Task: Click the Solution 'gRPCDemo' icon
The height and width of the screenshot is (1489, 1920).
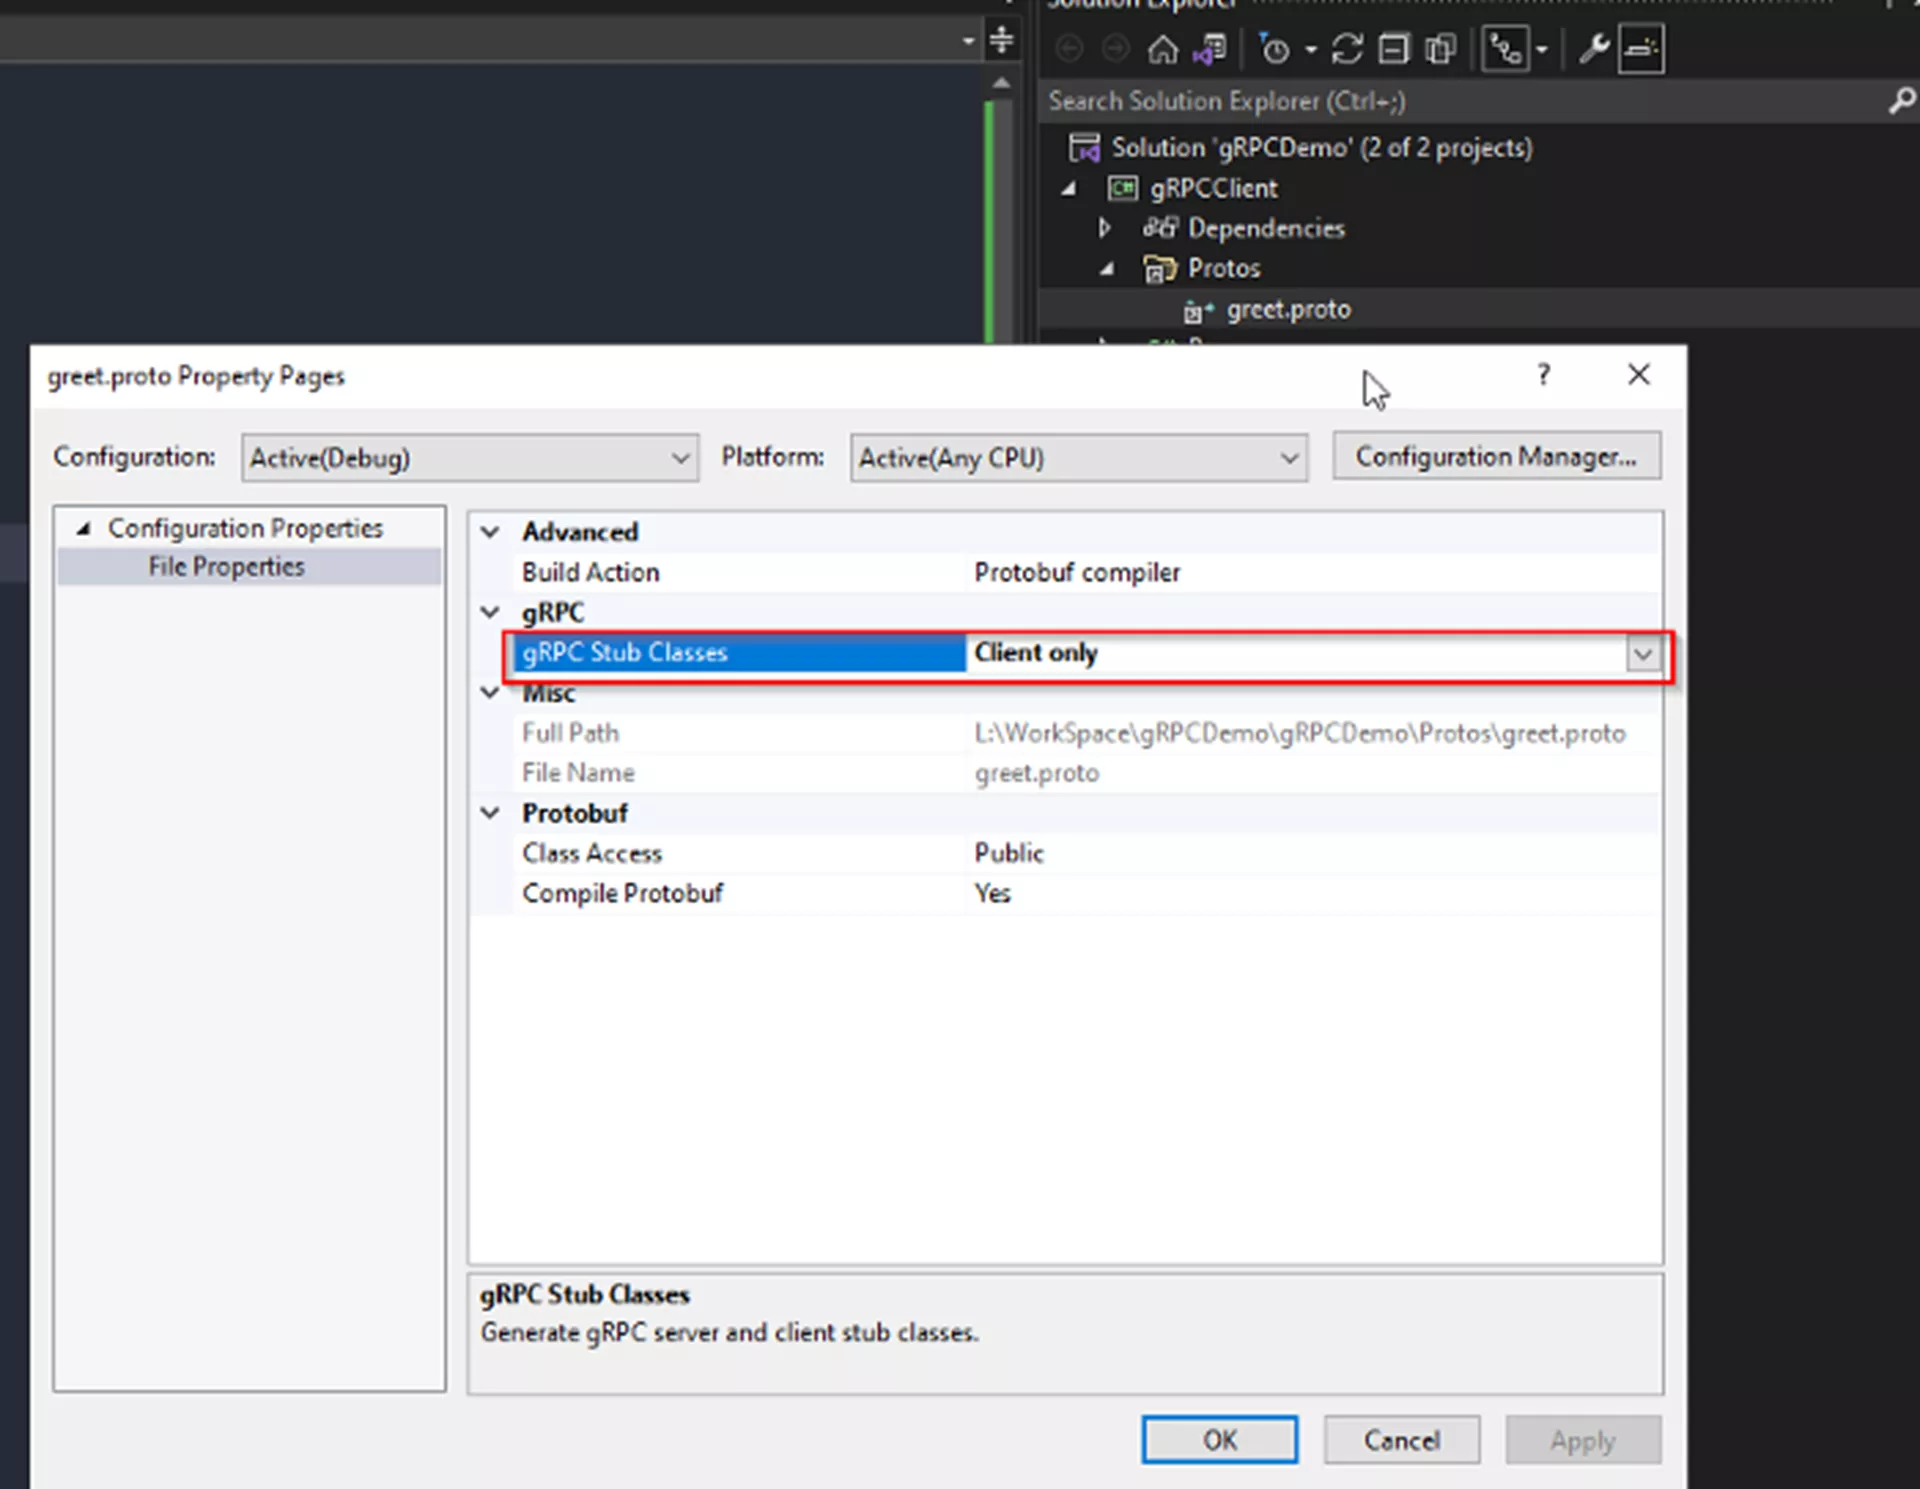Action: pos(1084,148)
